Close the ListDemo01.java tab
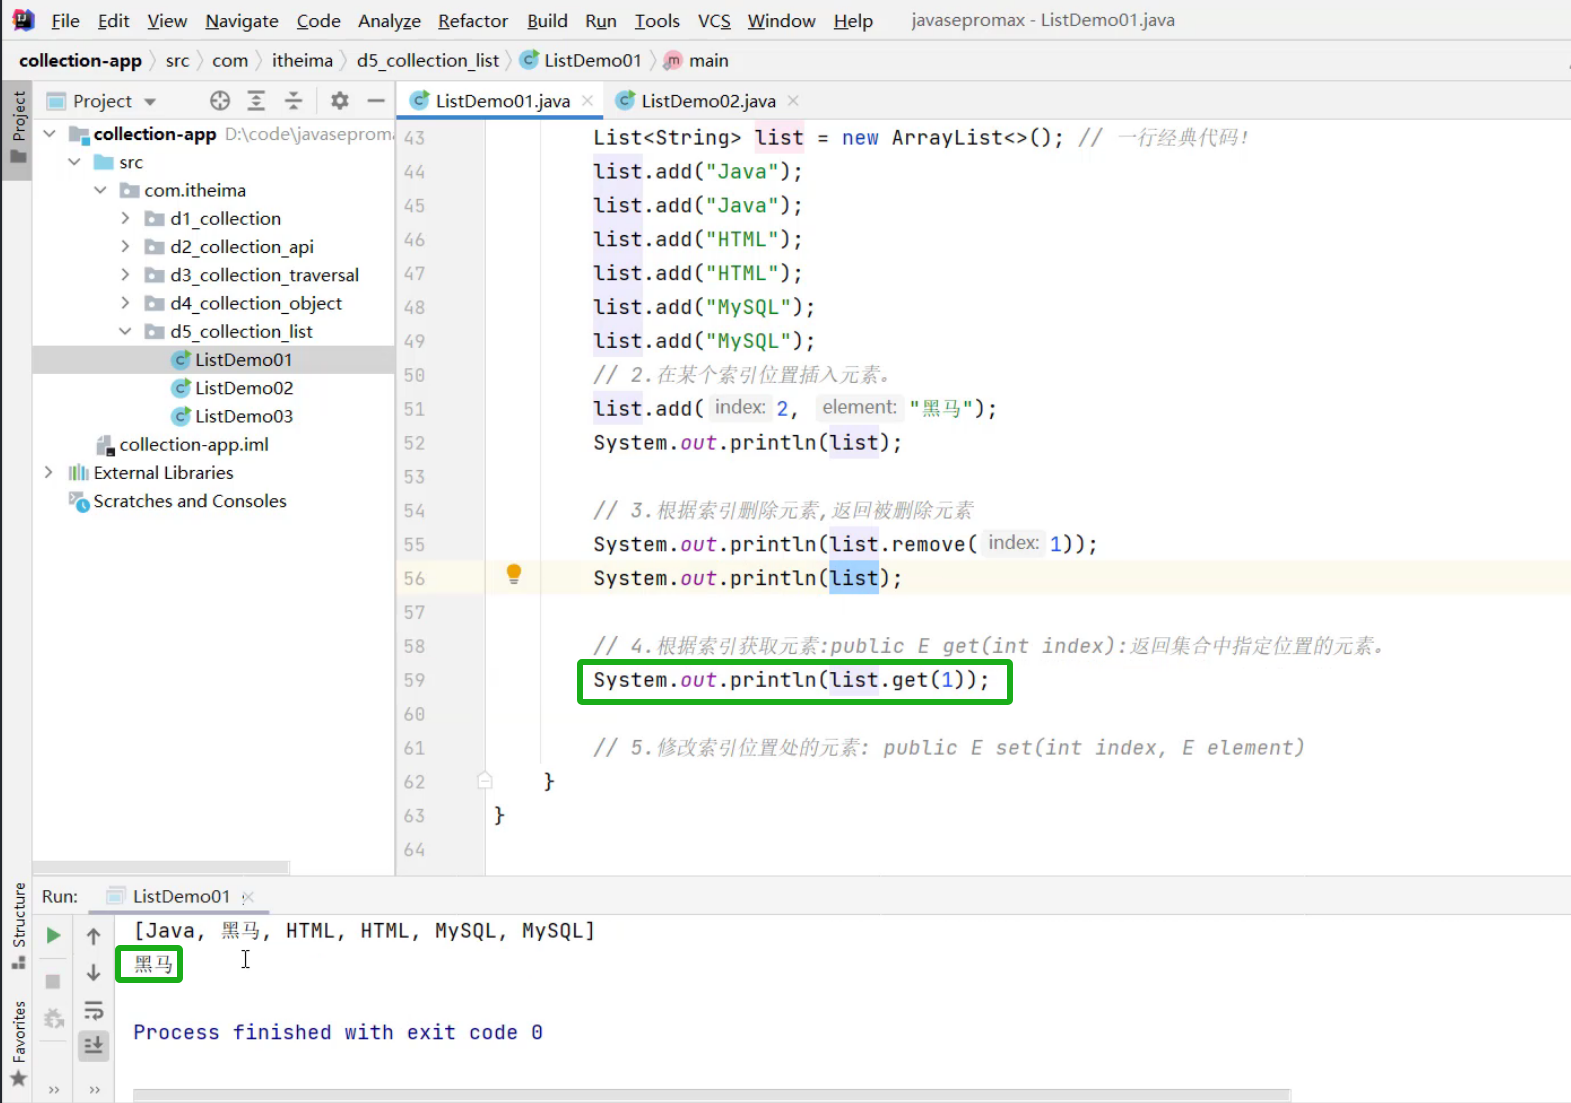This screenshot has width=1571, height=1103. coord(588,100)
